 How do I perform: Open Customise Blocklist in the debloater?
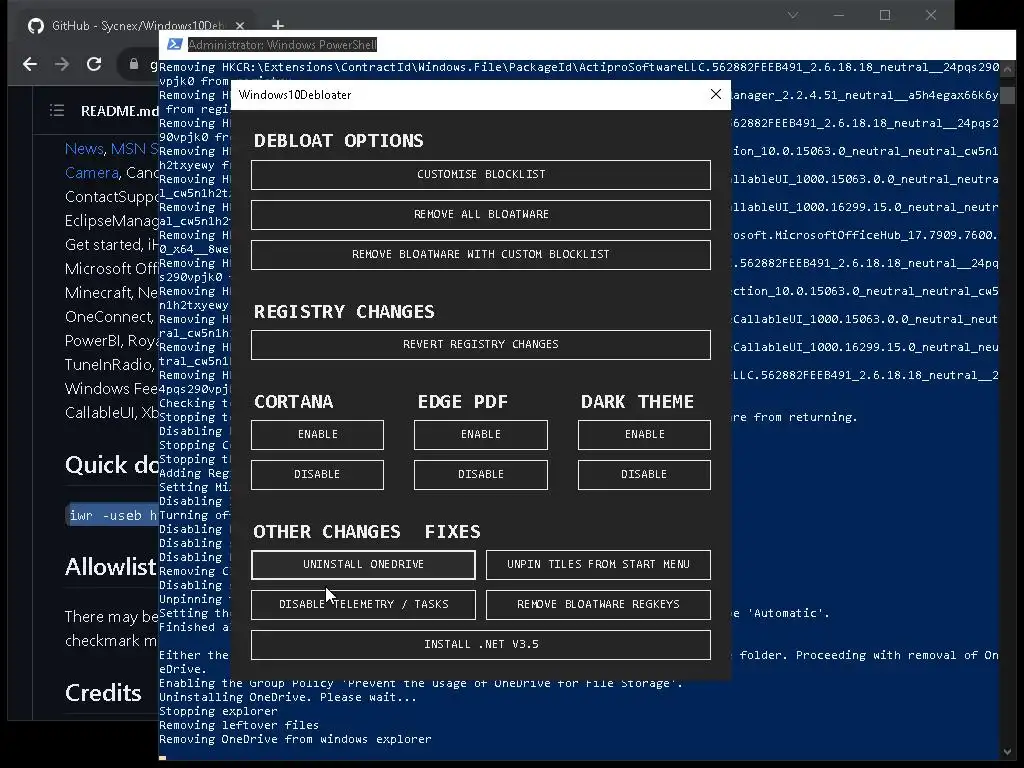[481, 174]
